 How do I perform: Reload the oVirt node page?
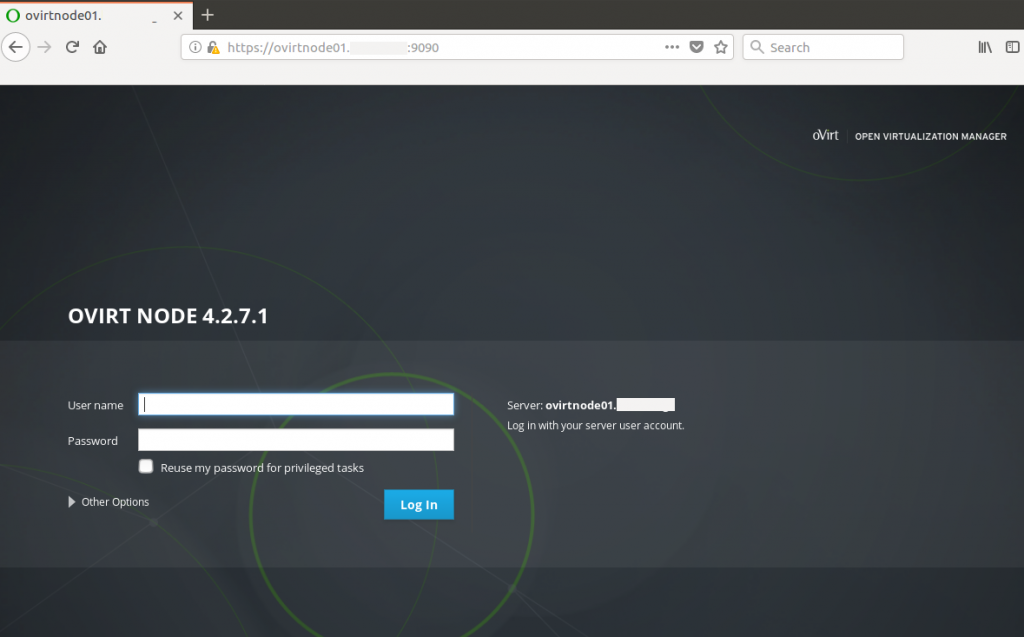click(72, 47)
